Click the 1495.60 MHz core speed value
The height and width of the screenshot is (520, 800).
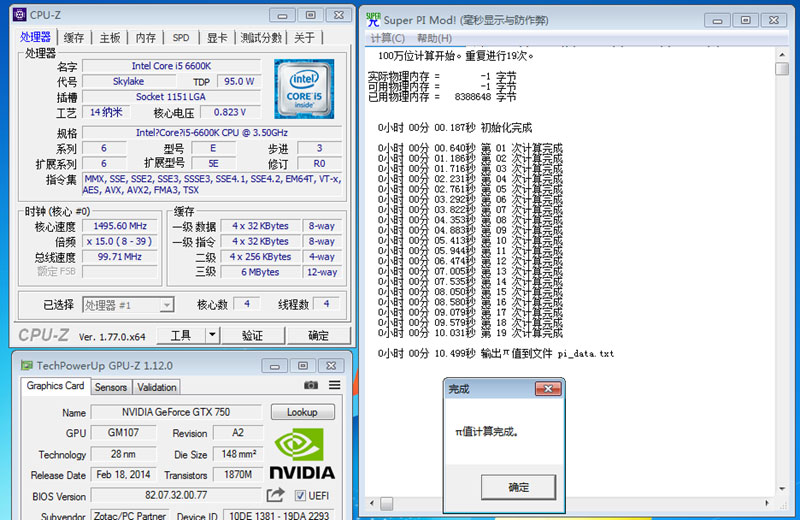[120, 226]
